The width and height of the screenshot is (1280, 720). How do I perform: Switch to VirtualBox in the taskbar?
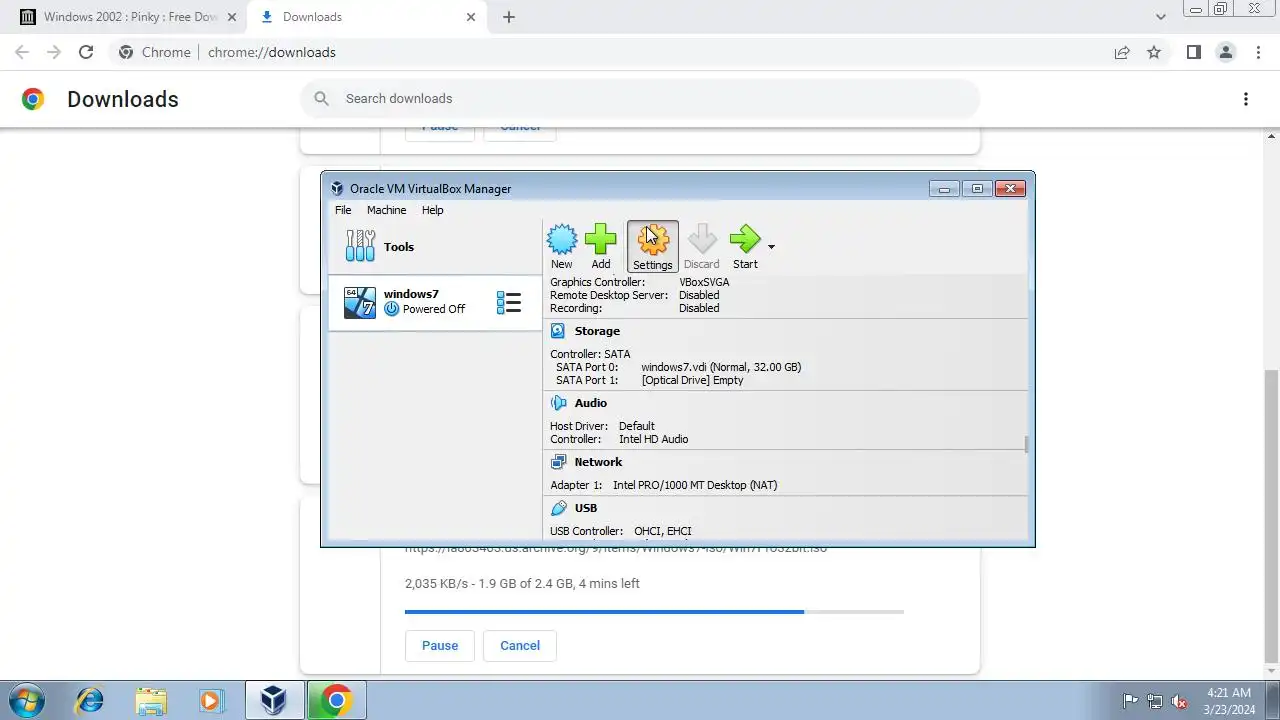point(273,700)
